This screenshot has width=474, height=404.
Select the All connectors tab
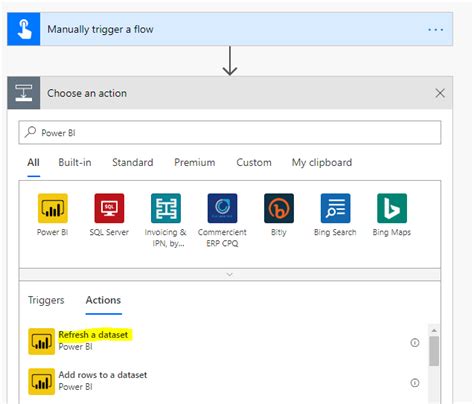click(x=33, y=163)
